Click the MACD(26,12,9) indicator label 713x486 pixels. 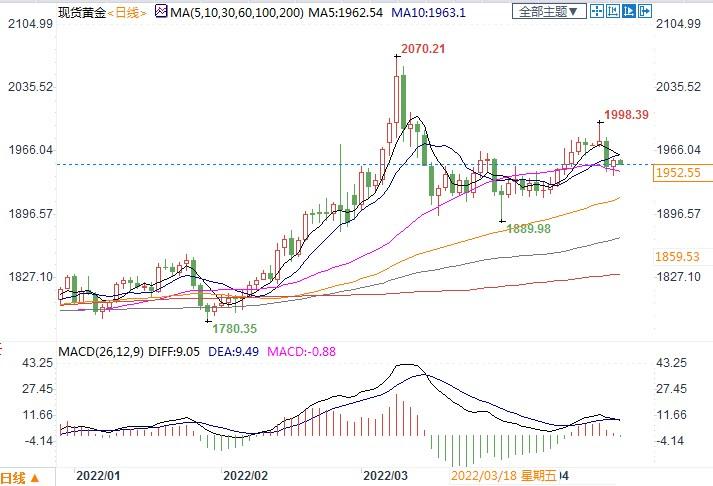101,352
